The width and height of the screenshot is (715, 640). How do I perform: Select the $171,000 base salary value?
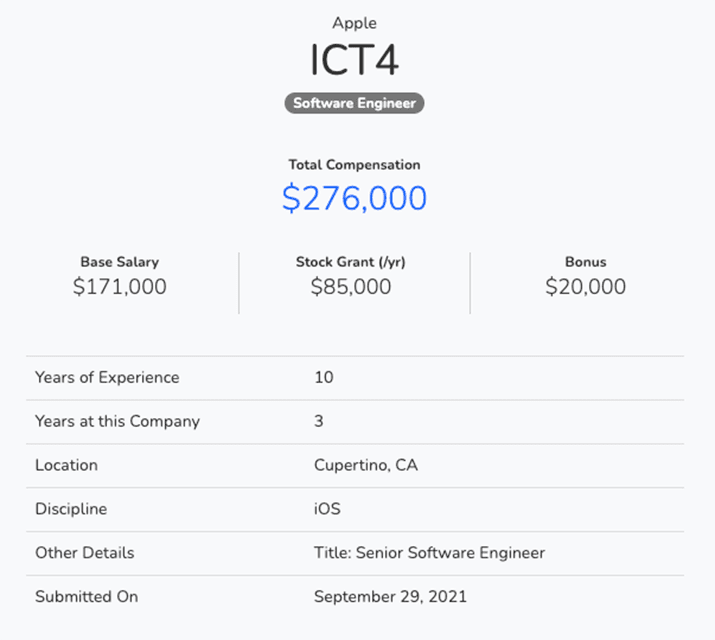coord(119,287)
